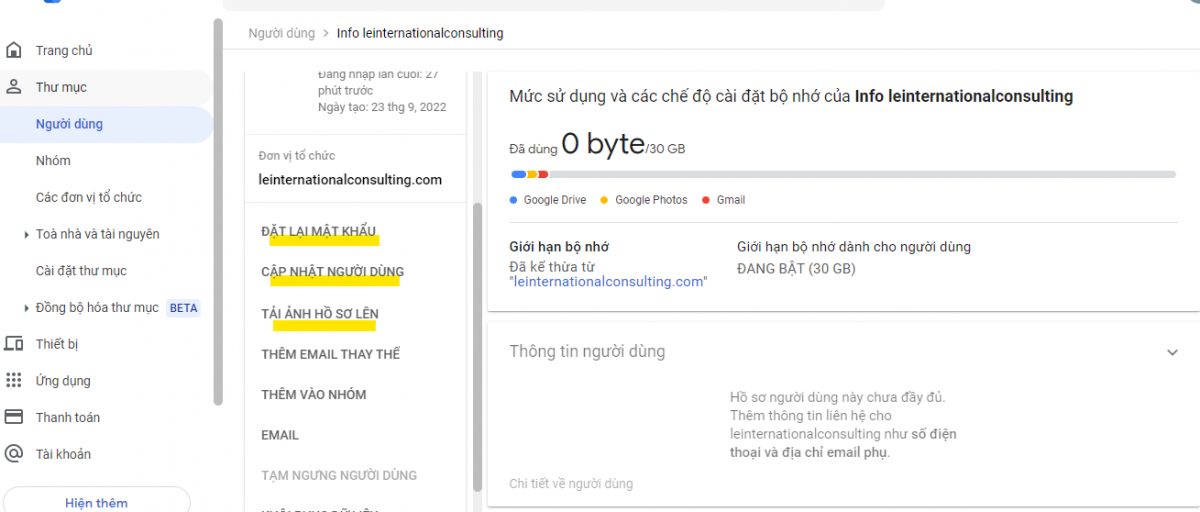Open Nhóm in the sidebar

pyautogui.click(x=53, y=161)
